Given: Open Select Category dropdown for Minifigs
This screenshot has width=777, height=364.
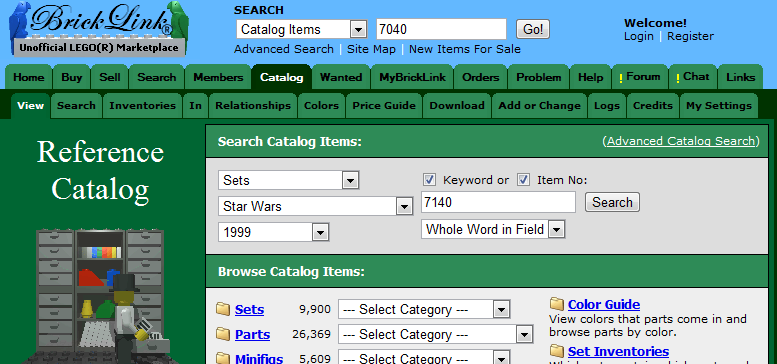Looking at the screenshot, I should (x=424, y=358).
